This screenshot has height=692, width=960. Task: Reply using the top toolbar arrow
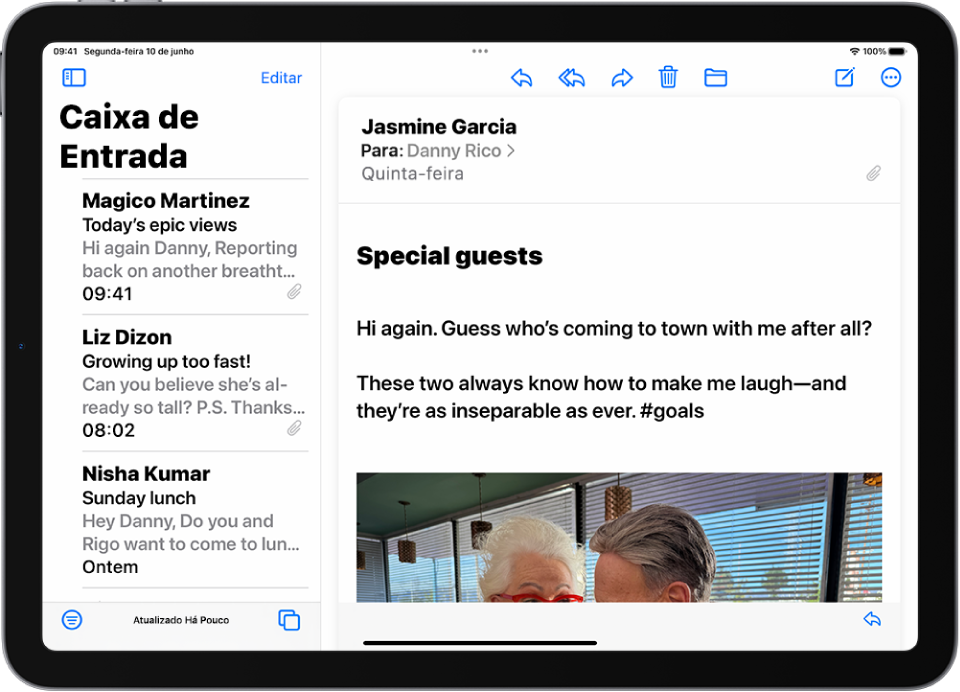click(522, 78)
